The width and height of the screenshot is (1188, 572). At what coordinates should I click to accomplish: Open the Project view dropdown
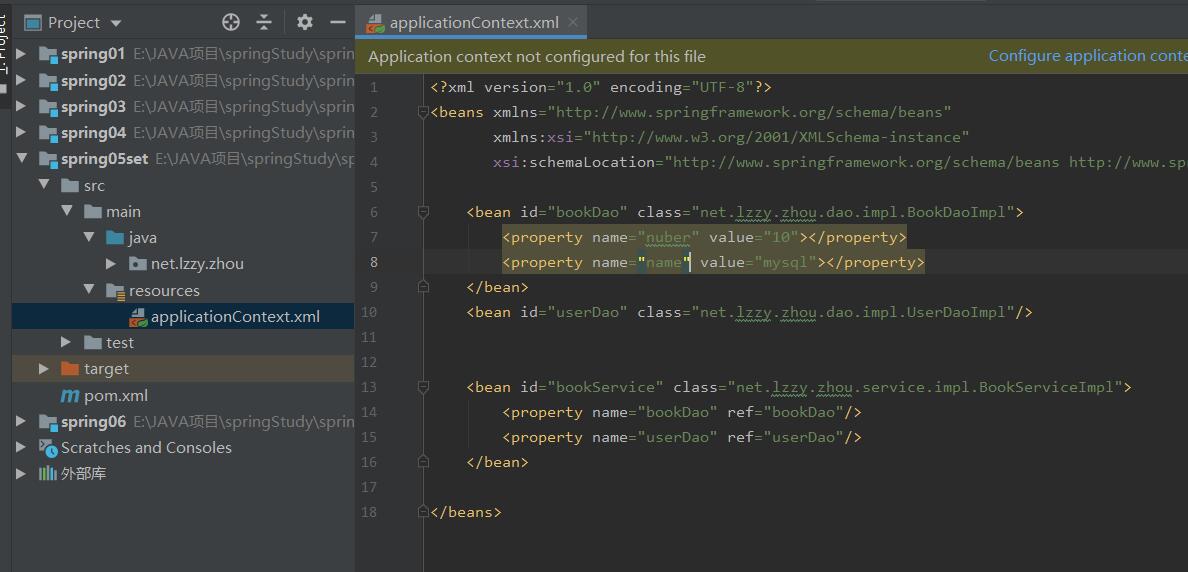pos(116,23)
